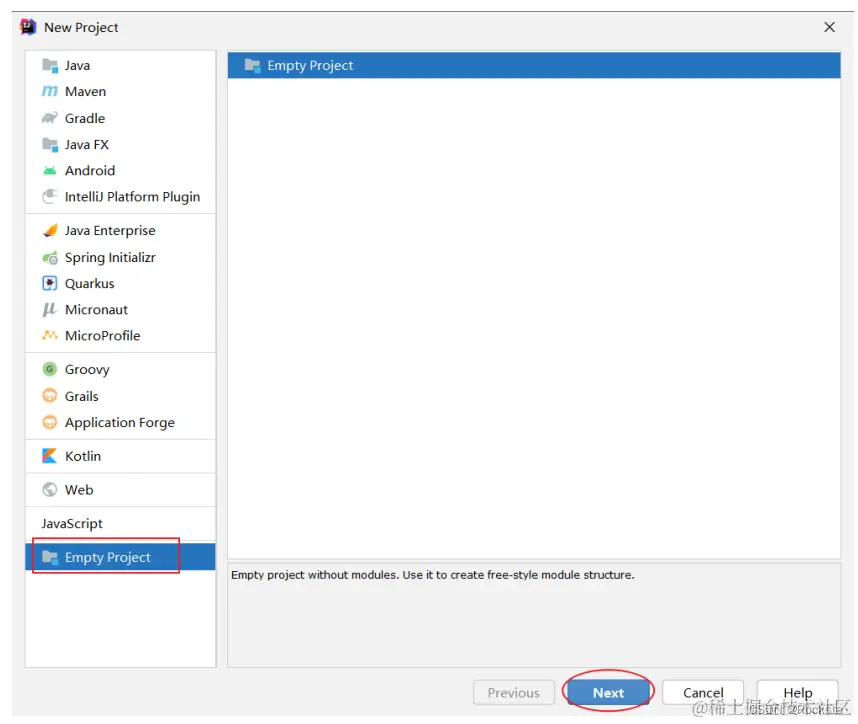Click the Java folder icon
Screen dimensions: 858x724
click(50, 66)
